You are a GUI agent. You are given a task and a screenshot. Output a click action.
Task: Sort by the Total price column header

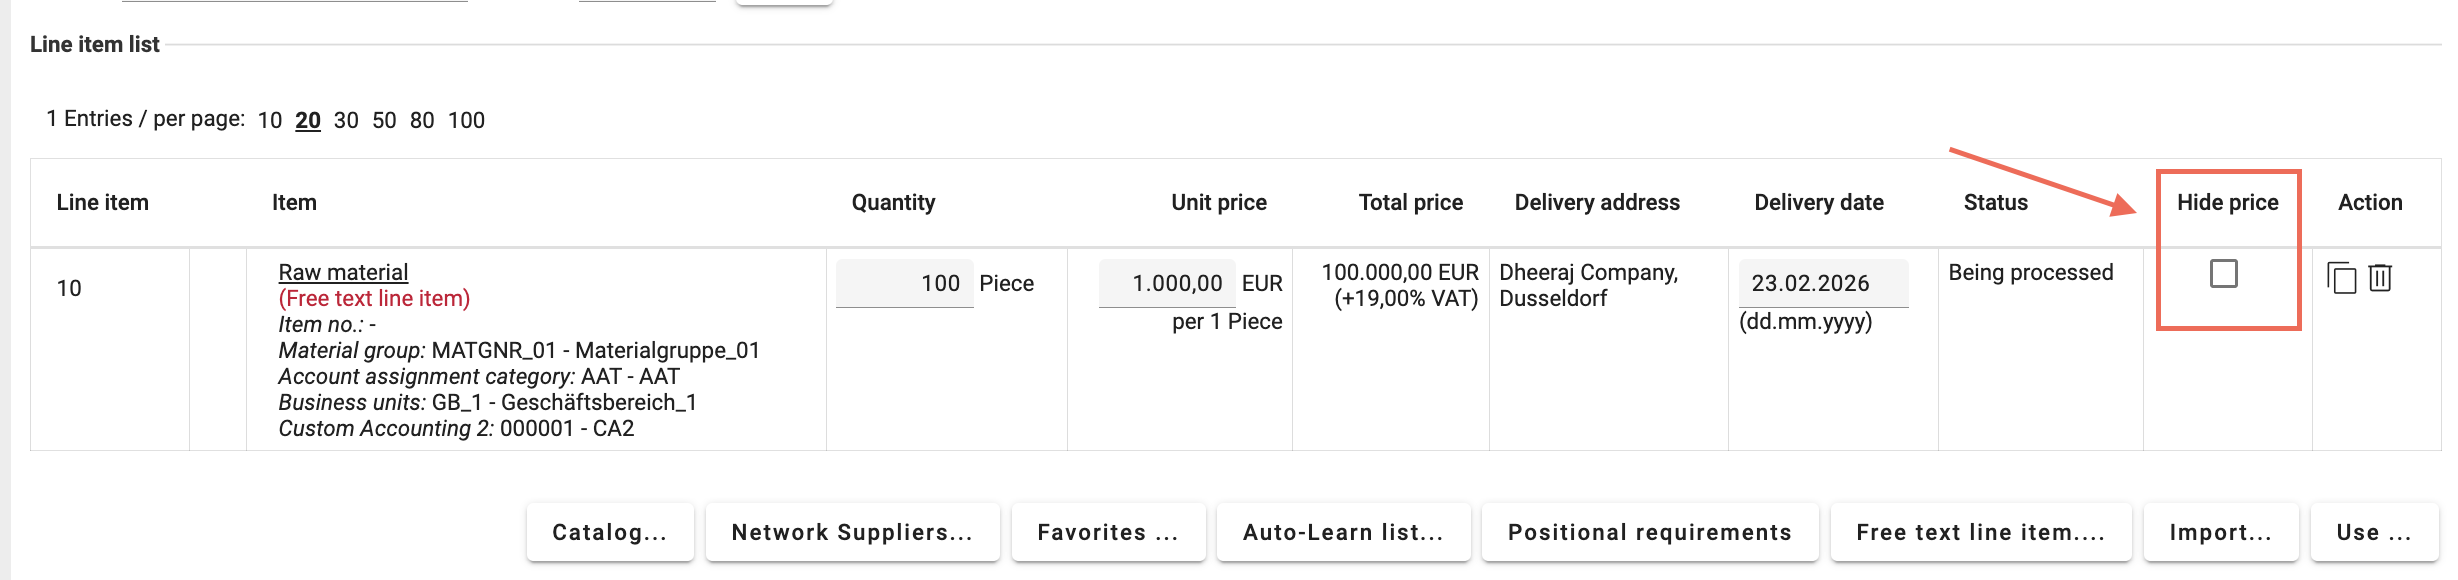coord(1410,202)
